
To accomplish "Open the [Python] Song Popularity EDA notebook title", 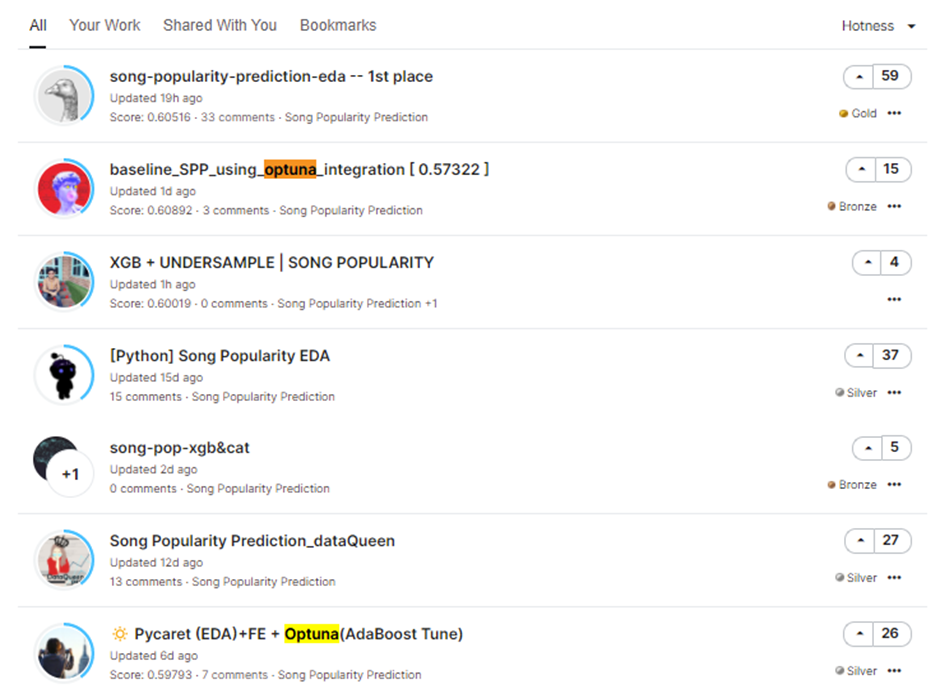I will tap(219, 356).
